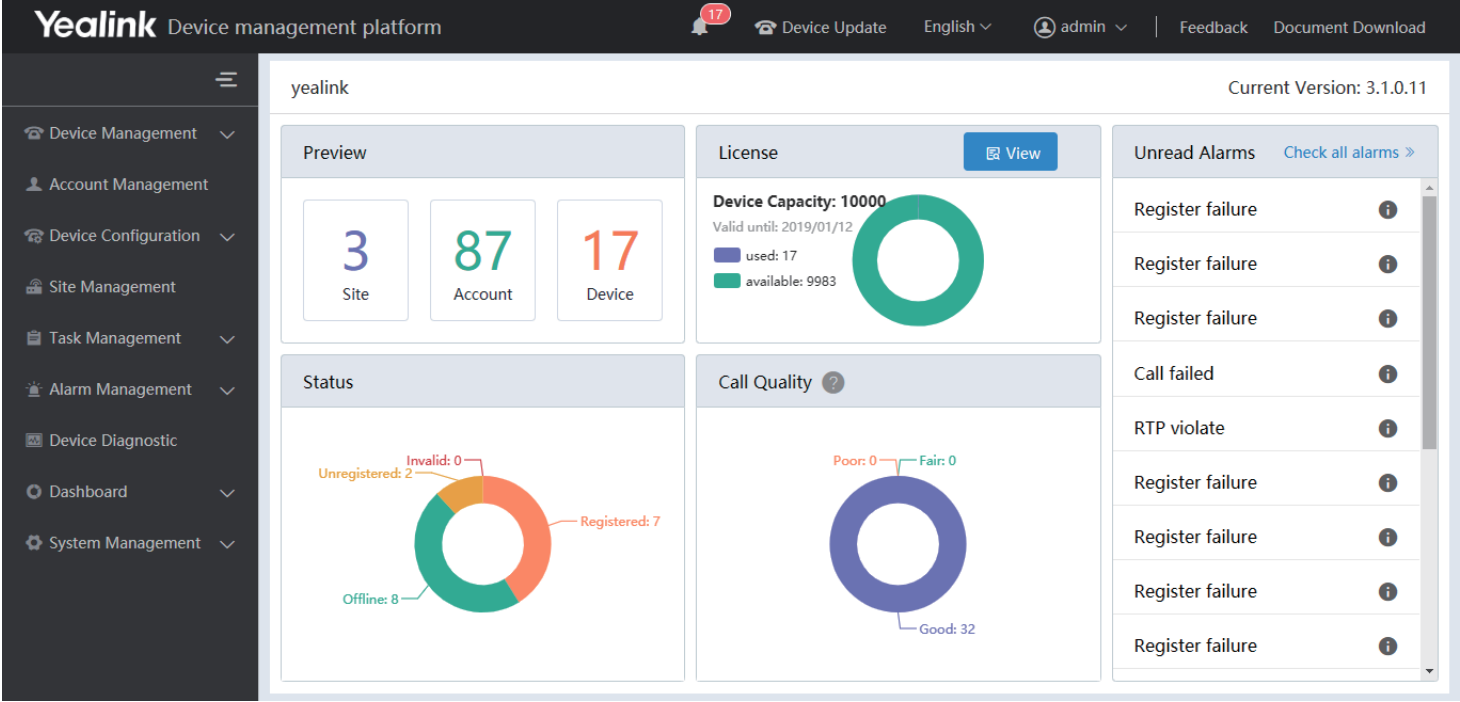Open the Feedback menu item

coord(1213,27)
